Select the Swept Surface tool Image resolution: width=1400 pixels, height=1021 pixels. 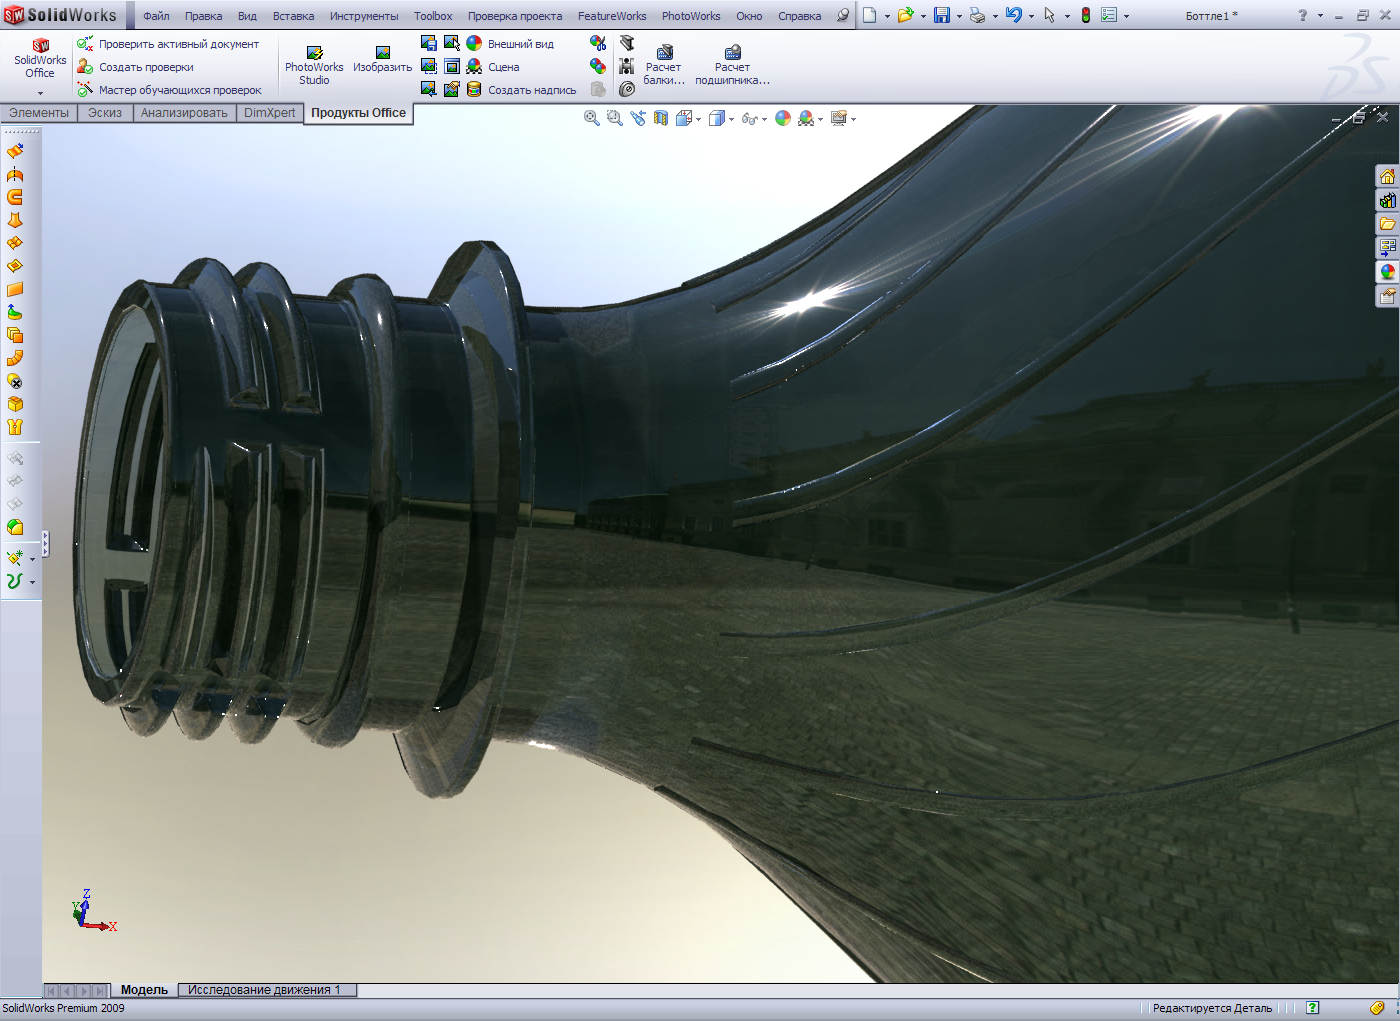(x=15, y=197)
